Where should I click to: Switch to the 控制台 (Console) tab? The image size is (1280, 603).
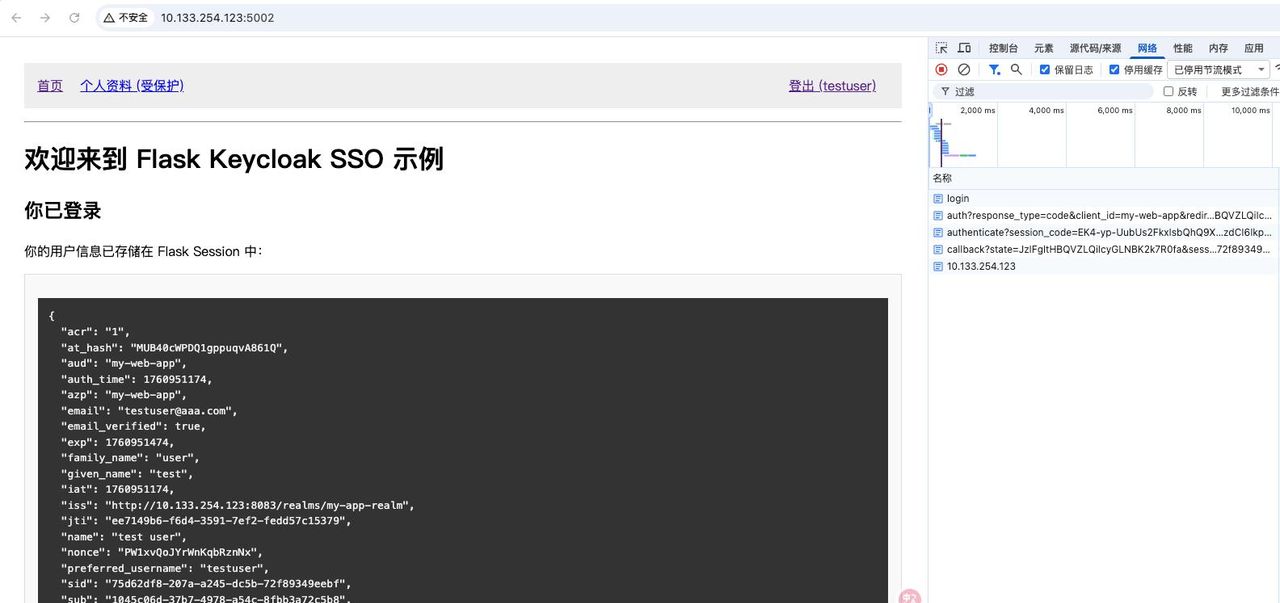click(1003, 47)
